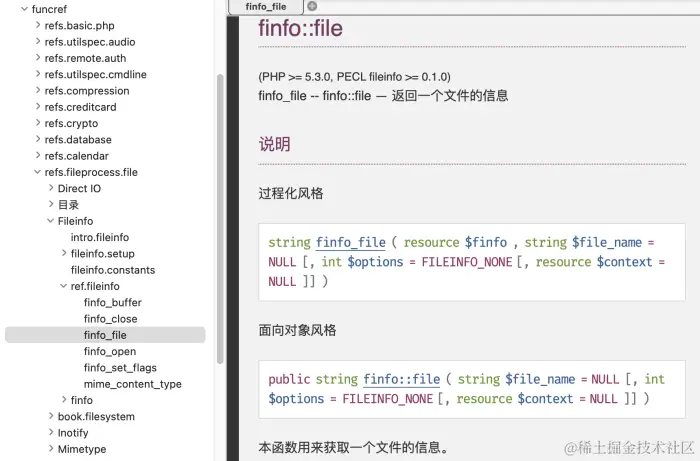Select the Mimetype label

pyautogui.click(x=82, y=449)
